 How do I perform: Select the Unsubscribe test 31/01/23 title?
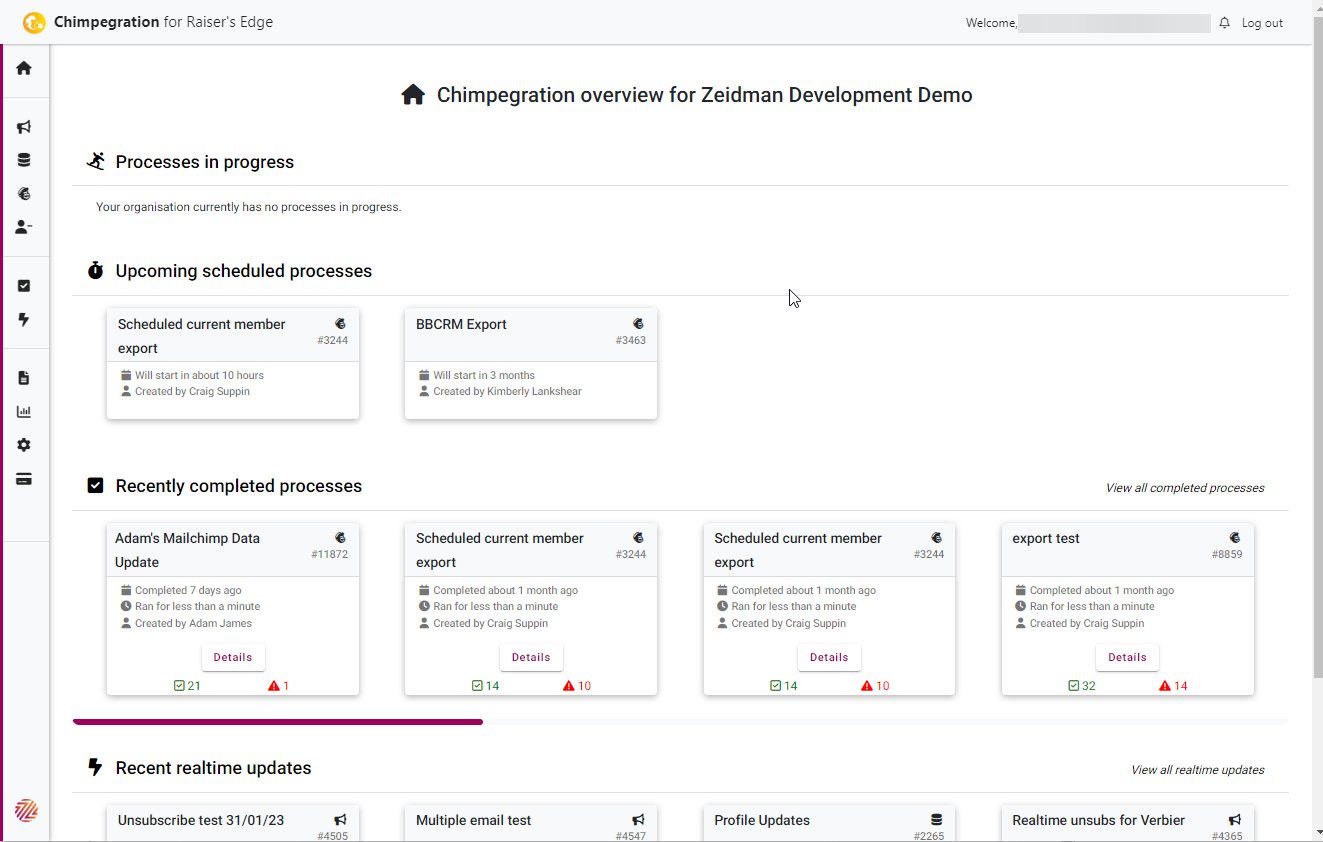coord(201,820)
